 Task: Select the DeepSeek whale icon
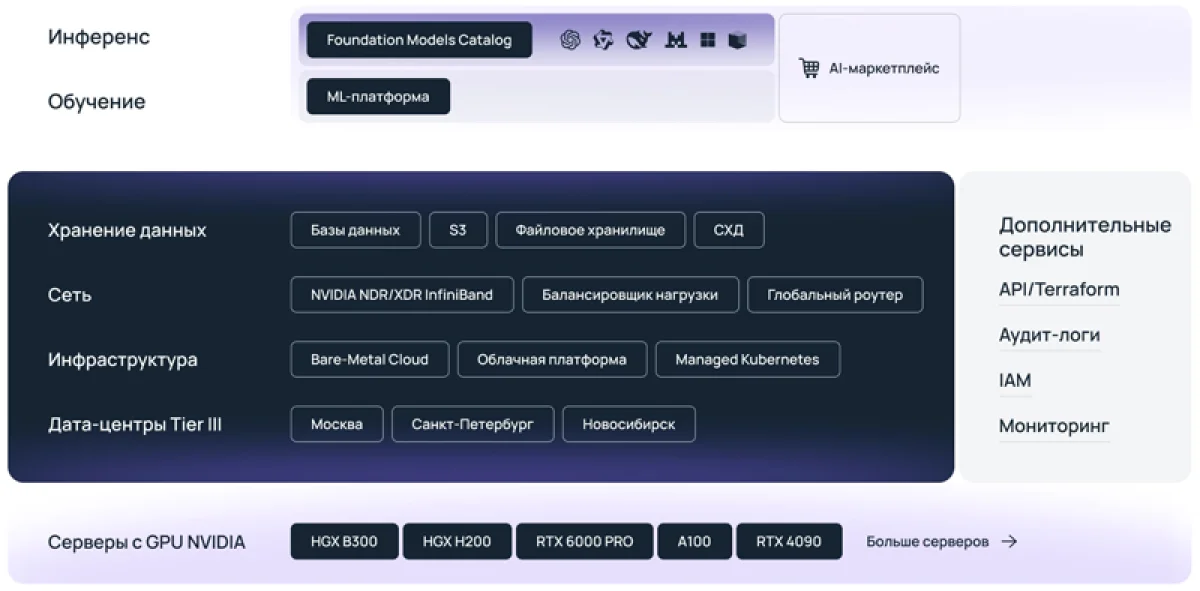(638, 40)
